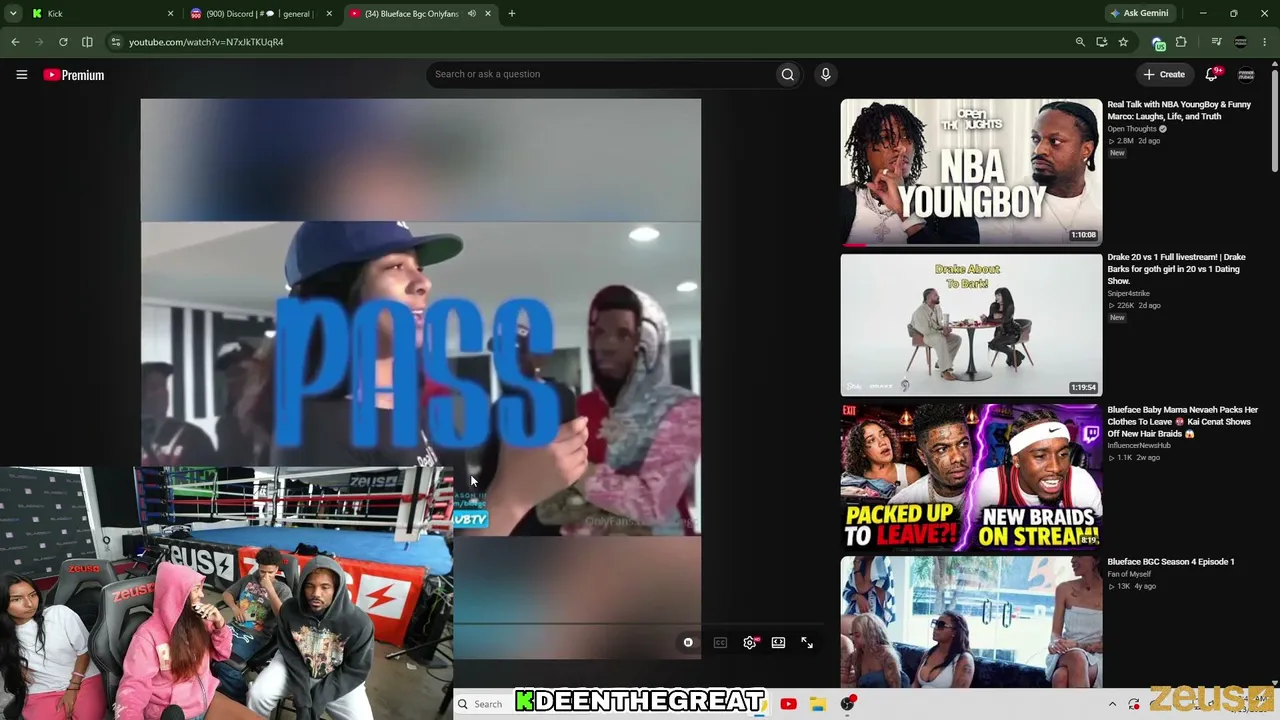The height and width of the screenshot is (720, 1280).
Task: Open split view icon beside reload
Action: (x=87, y=42)
